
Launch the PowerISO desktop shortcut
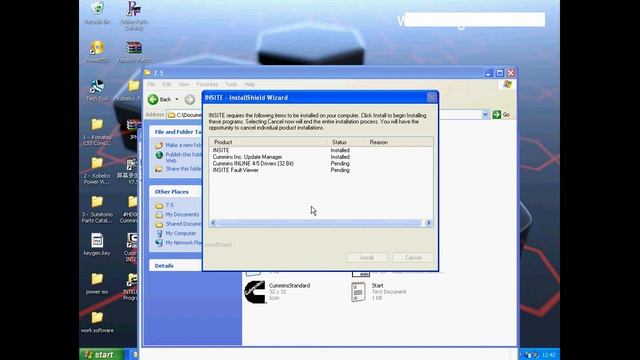pos(97,51)
